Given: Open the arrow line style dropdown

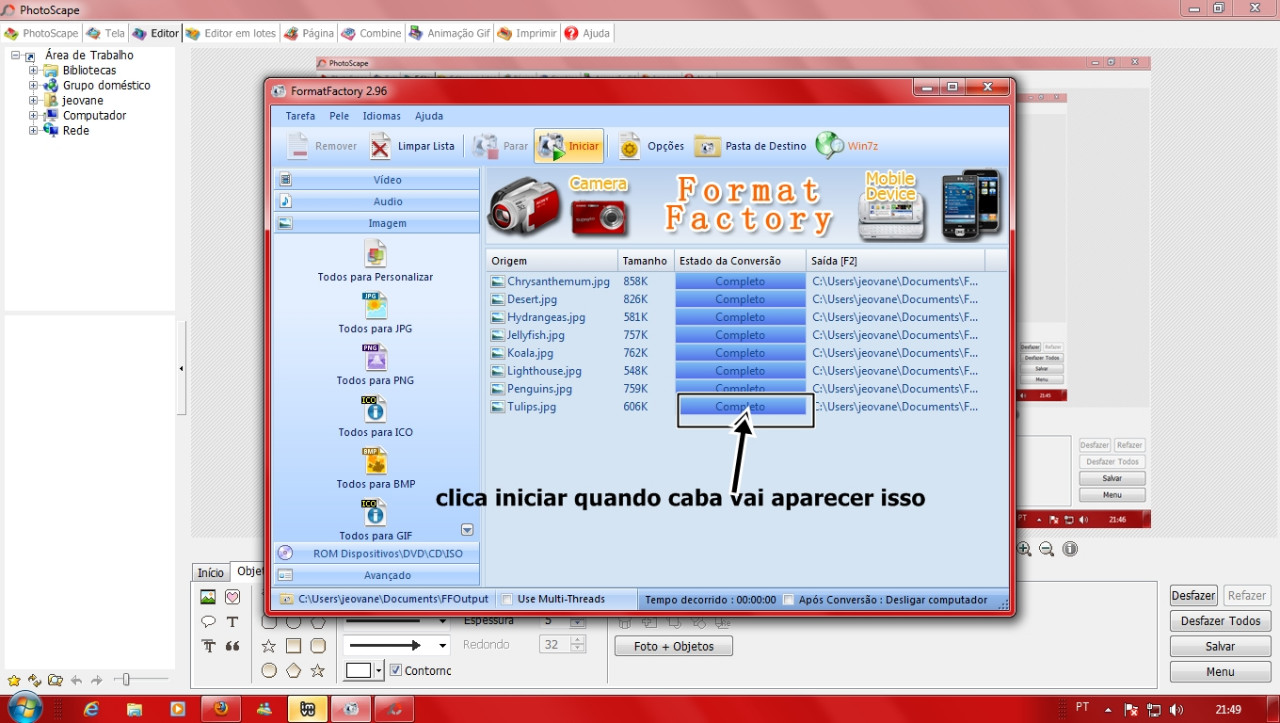Looking at the screenshot, I should (x=443, y=646).
